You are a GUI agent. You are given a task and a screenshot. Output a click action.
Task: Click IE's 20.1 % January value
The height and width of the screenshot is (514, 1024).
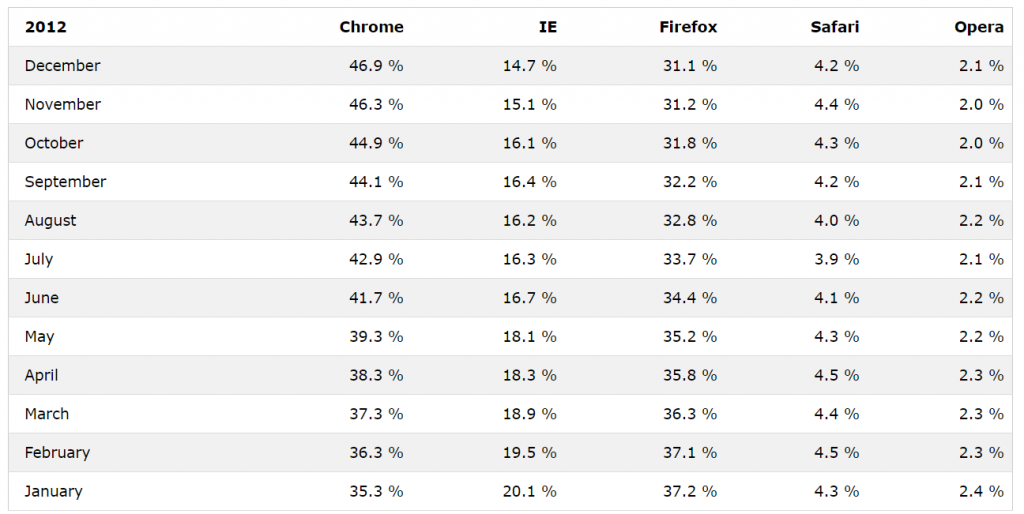[530, 491]
